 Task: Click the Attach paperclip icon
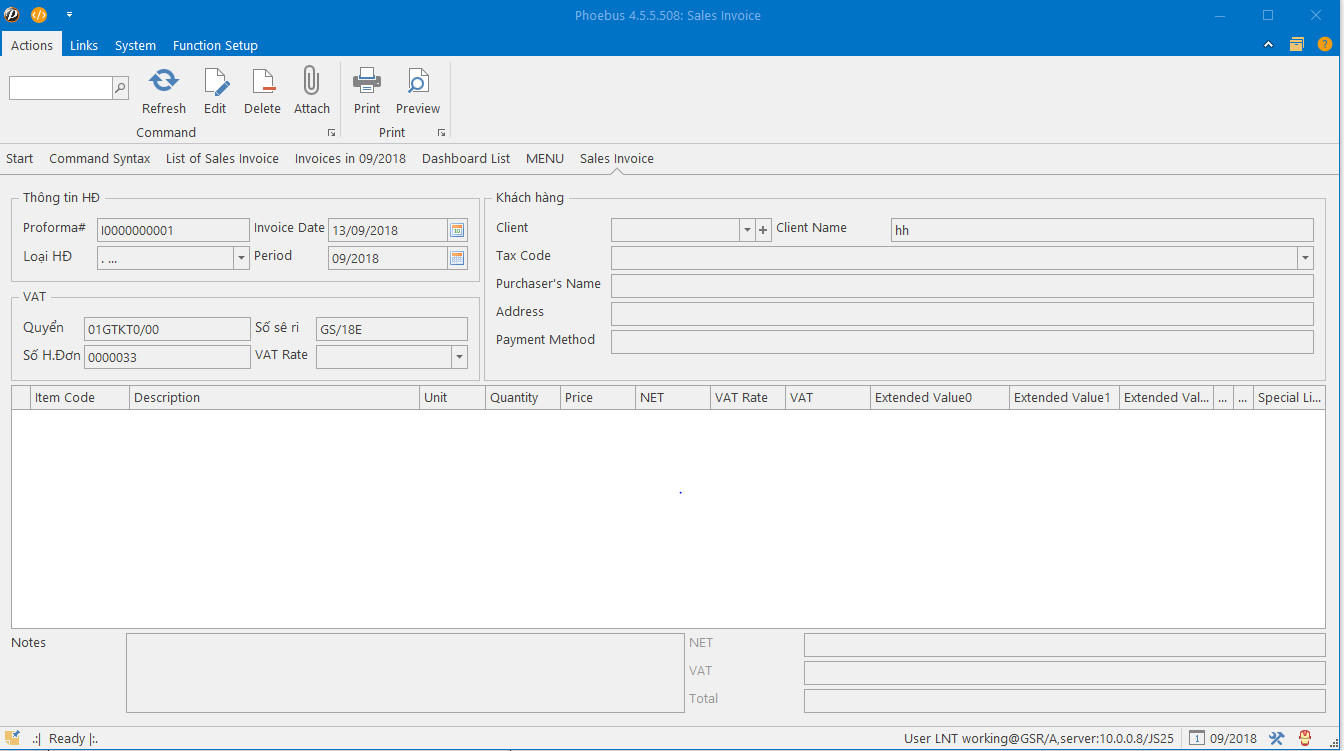[311, 81]
